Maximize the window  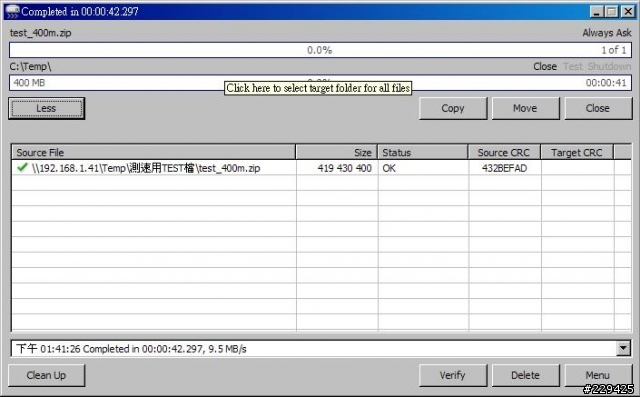click(611, 11)
